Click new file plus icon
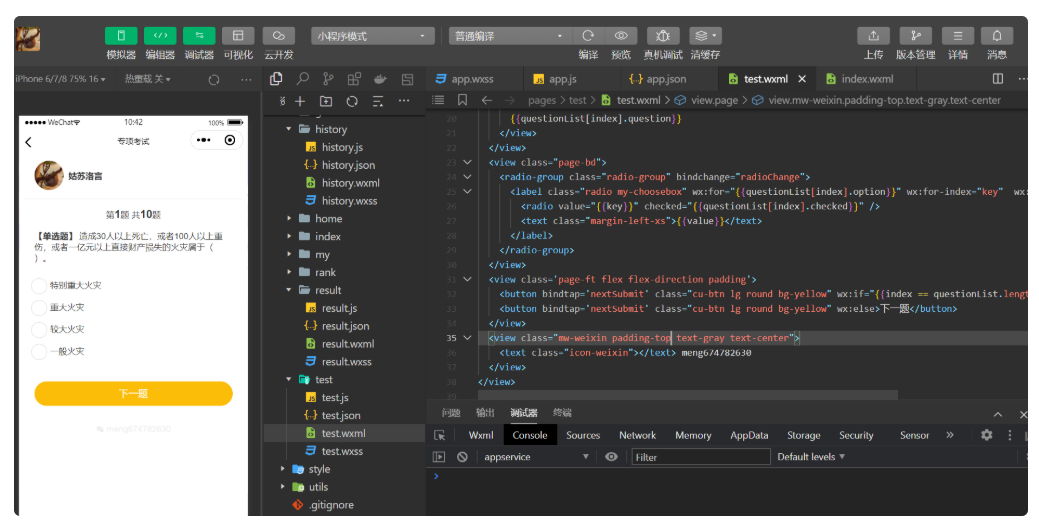 pos(300,101)
